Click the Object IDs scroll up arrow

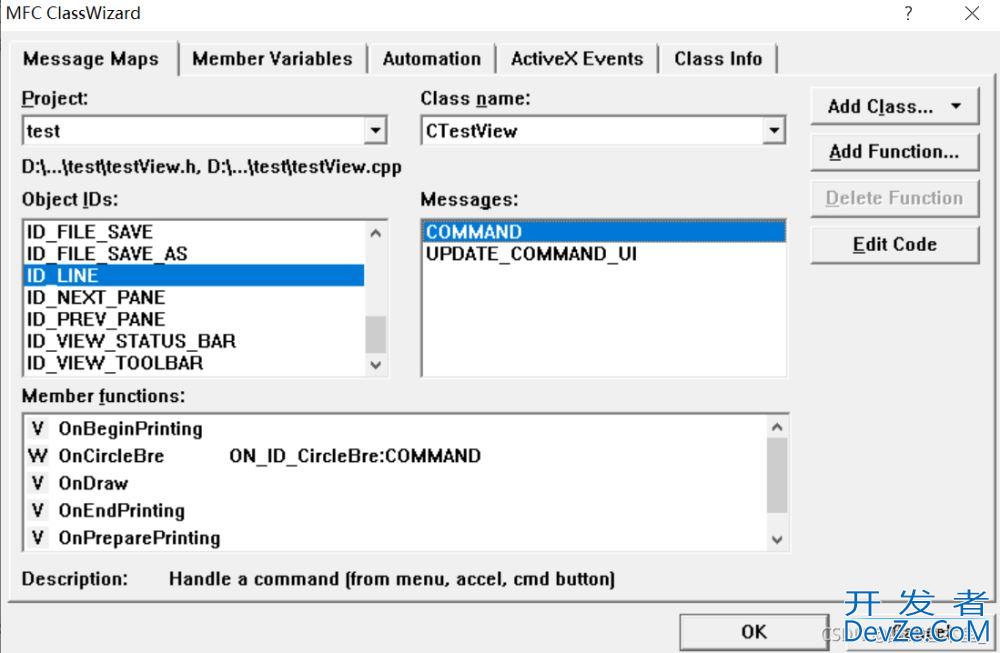point(376,233)
